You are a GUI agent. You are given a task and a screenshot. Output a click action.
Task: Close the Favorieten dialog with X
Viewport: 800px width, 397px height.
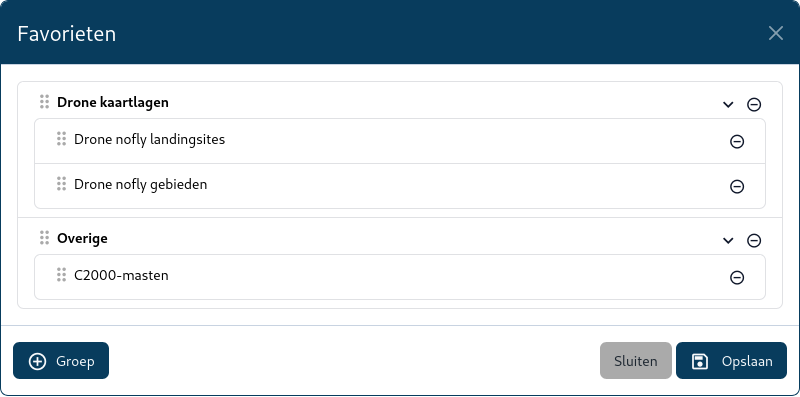(x=776, y=34)
